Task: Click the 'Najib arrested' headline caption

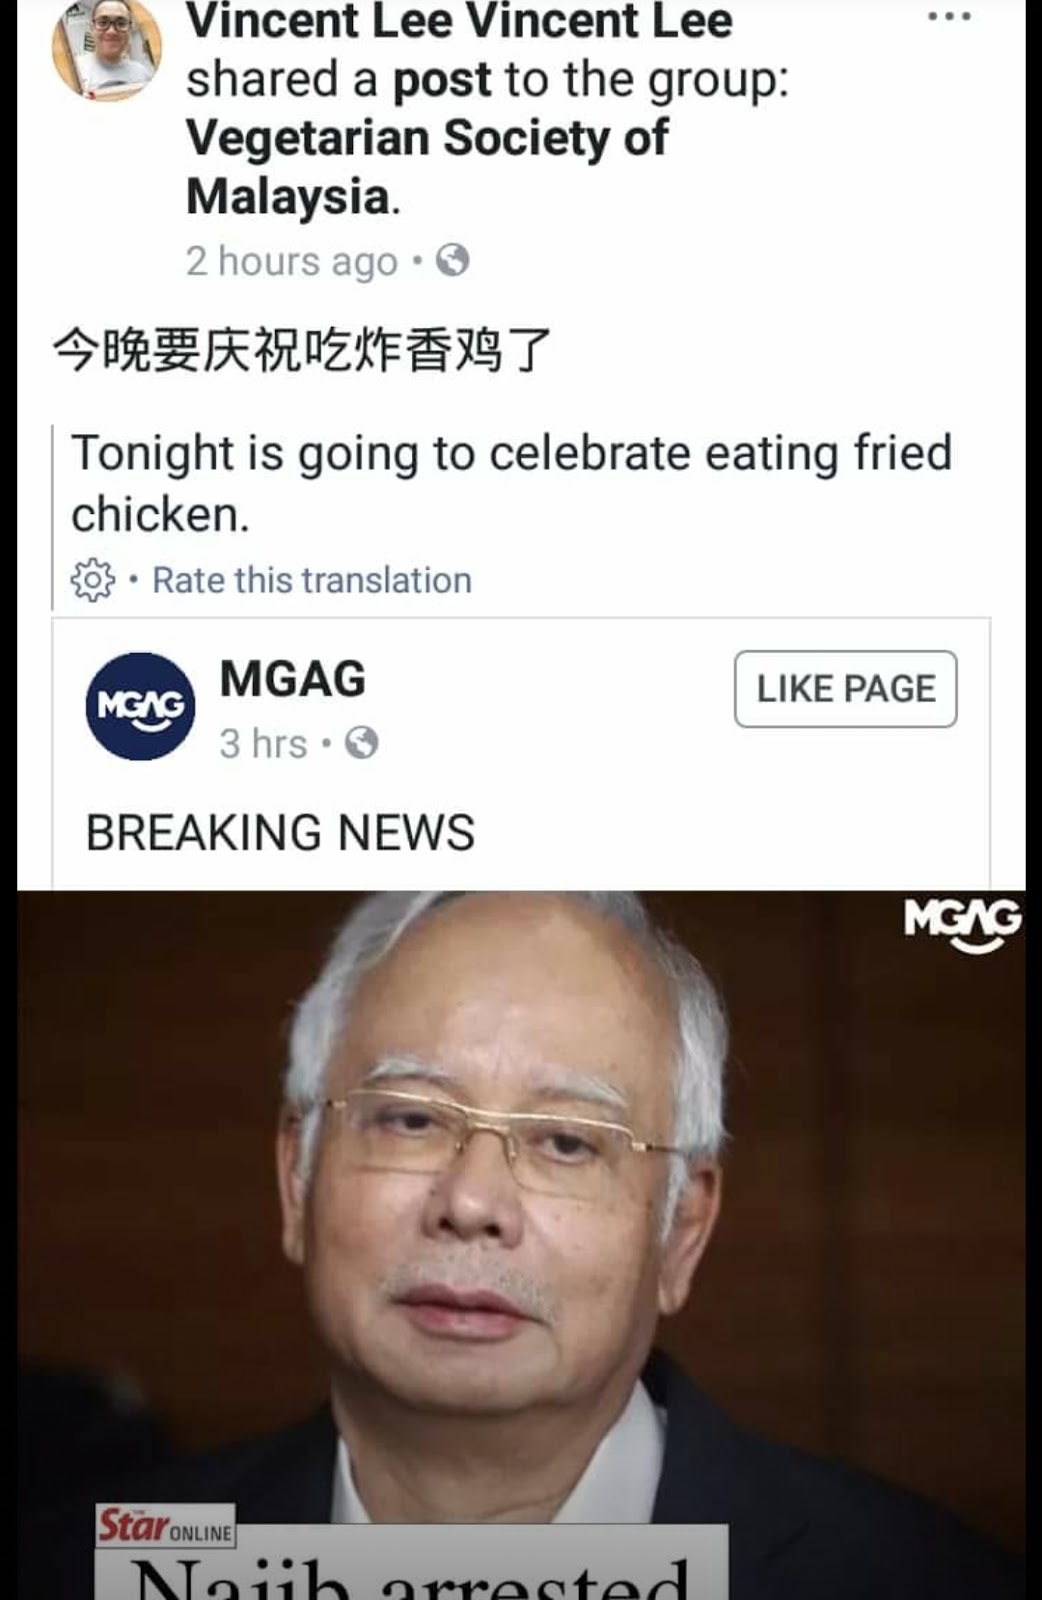Action: [411, 1575]
